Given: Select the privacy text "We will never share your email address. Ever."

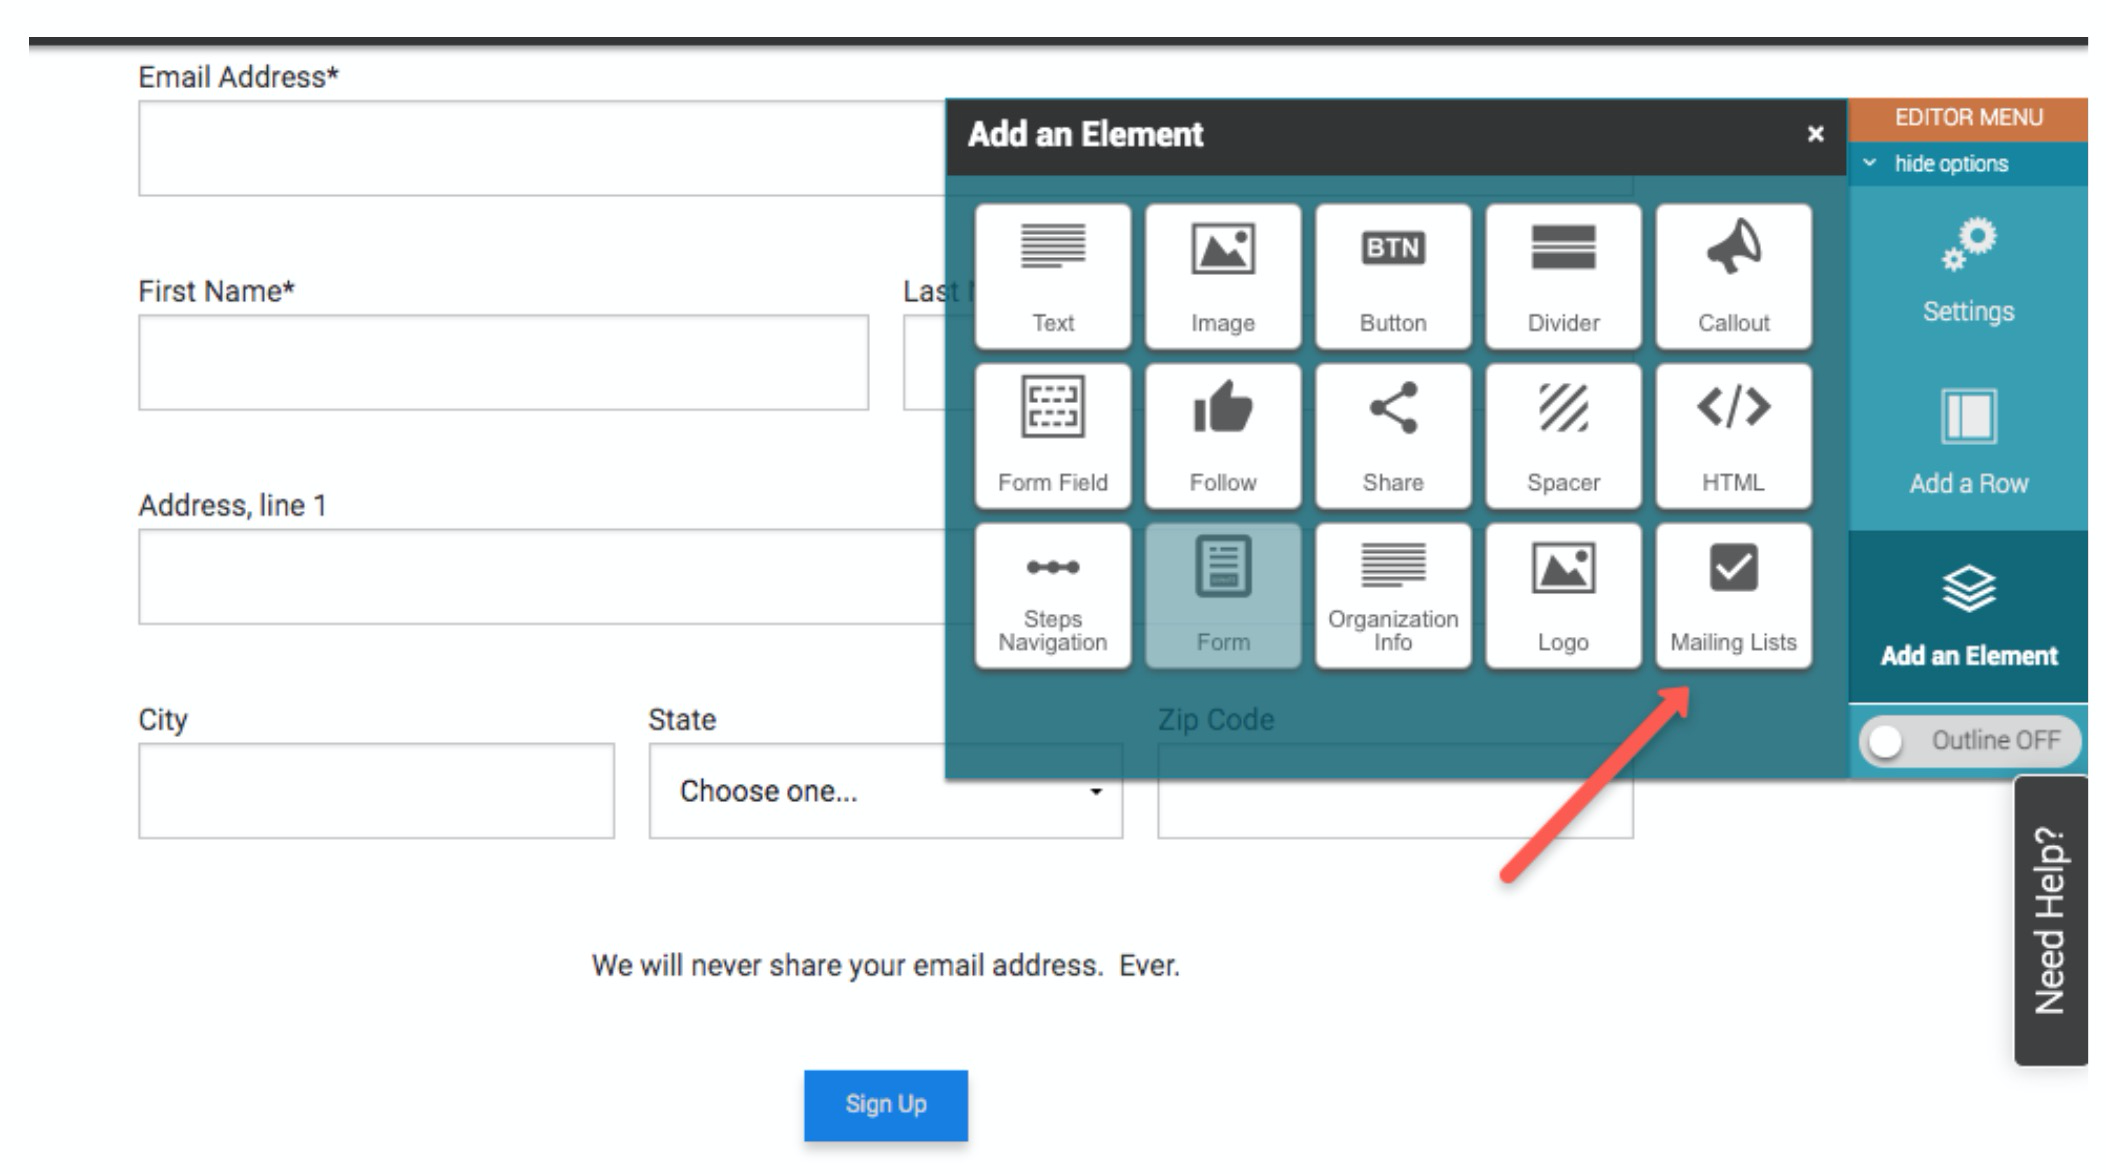Looking at the screenshot, I should pyautogui.click(x=885, y=965).
